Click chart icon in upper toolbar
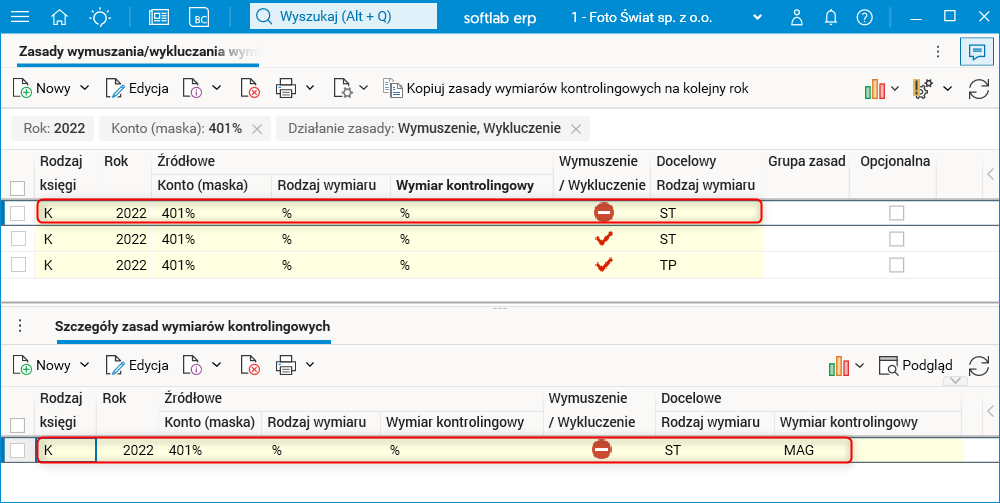Screen dimensions: 1000x503 (874, 89)
